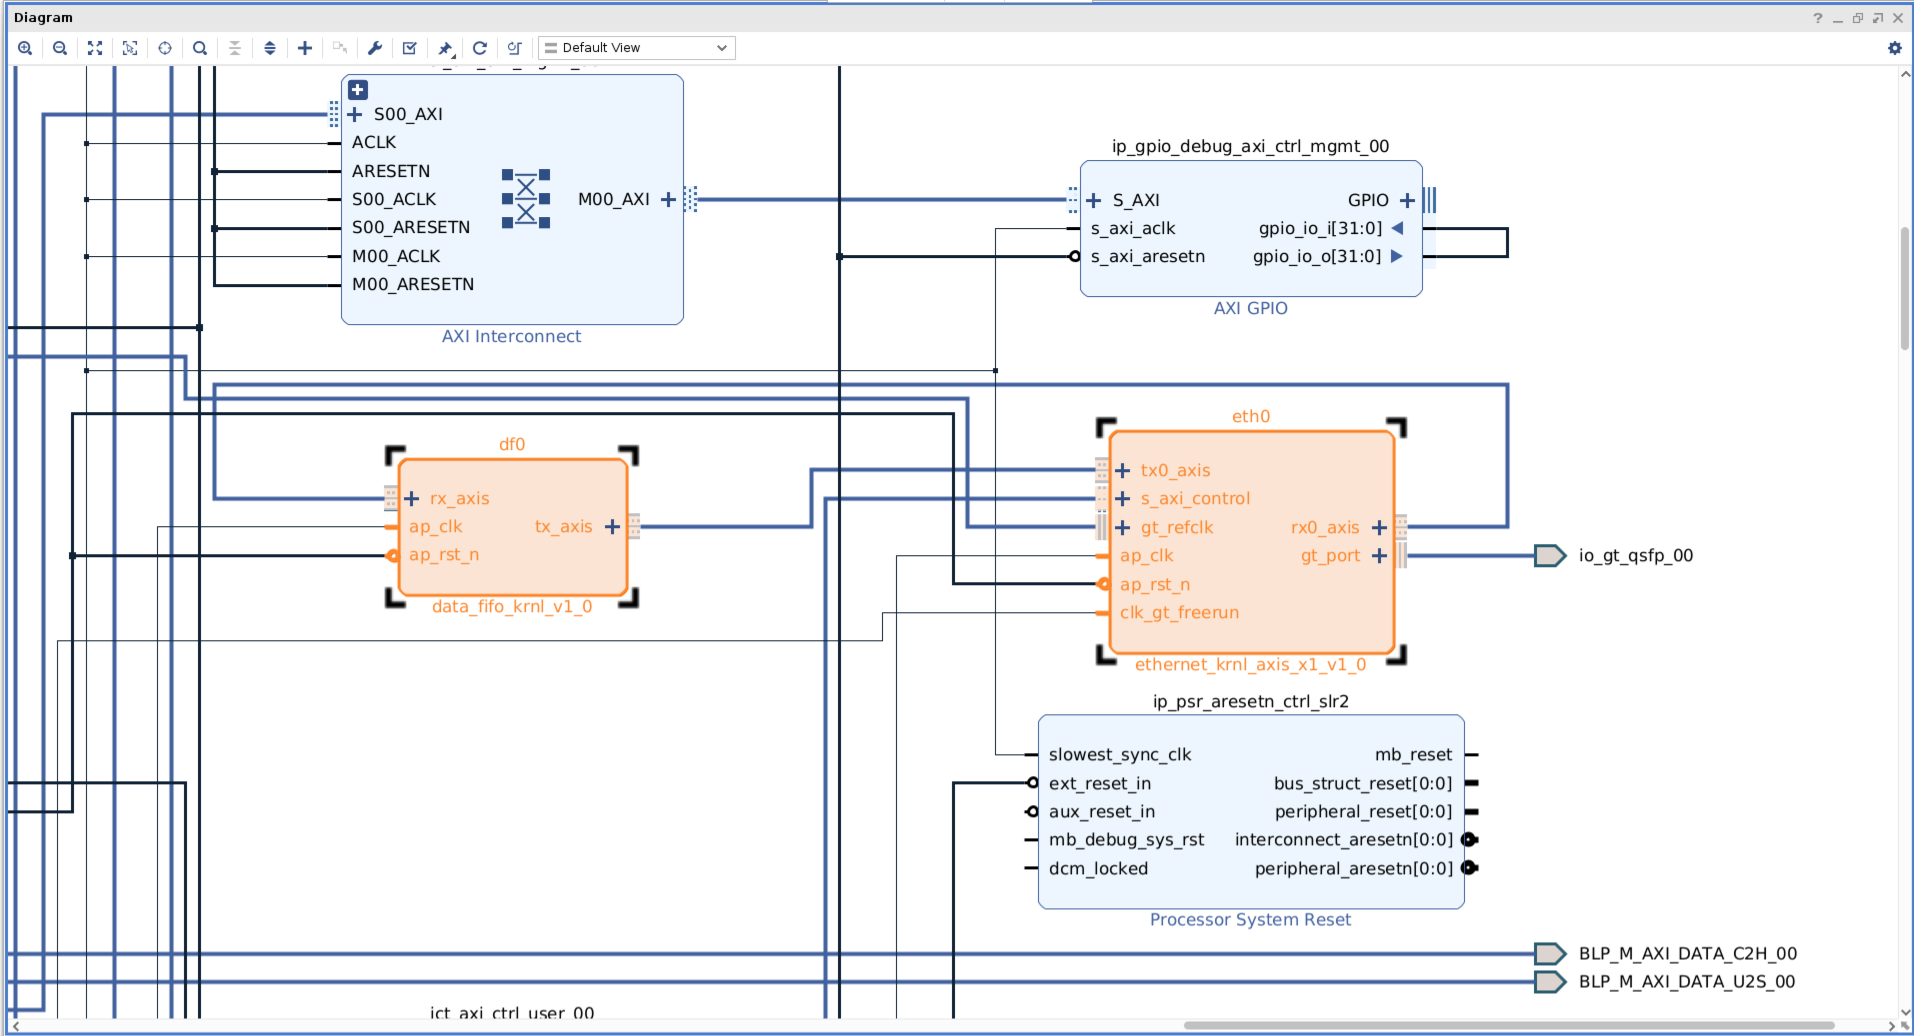Select the M00_ARESETN pin
This screenshot has height=1036, width=1914.
[x=413, y=284]
